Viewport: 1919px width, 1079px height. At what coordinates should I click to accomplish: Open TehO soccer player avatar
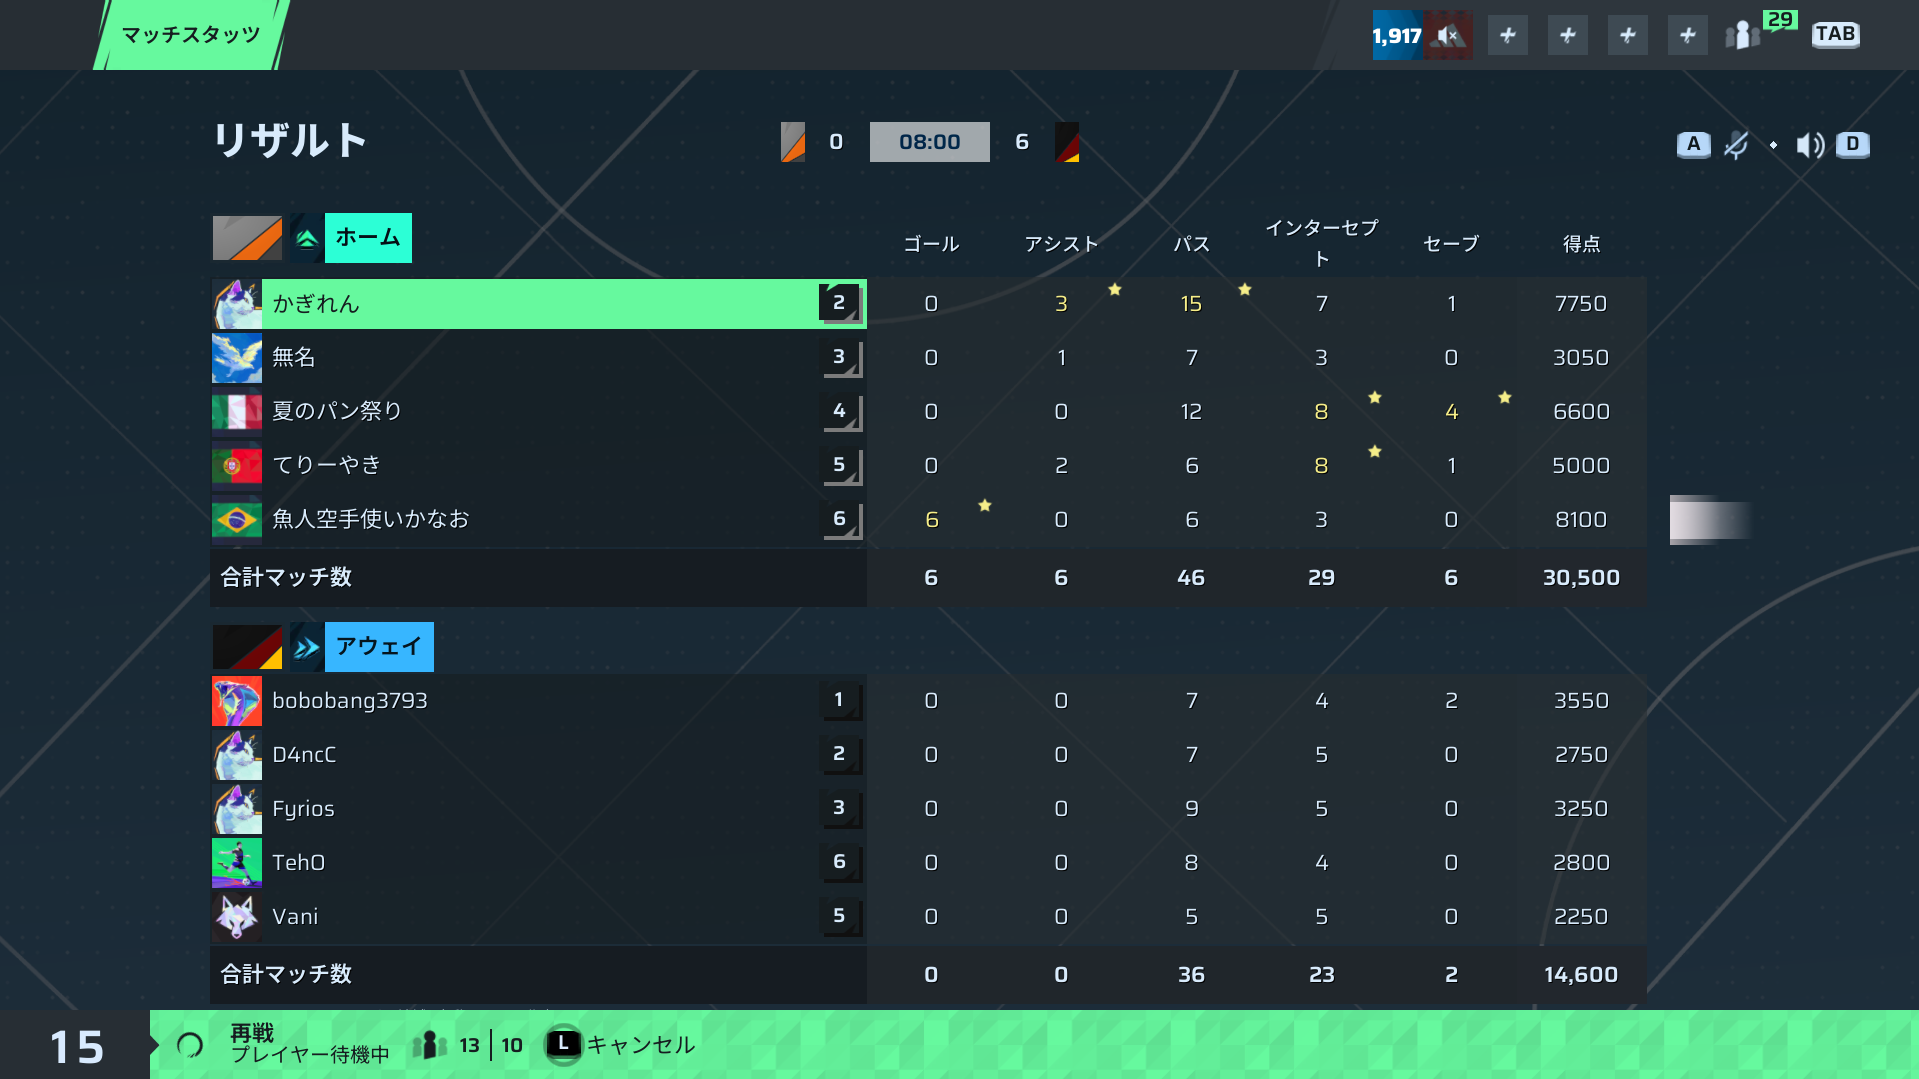[237, 863]
